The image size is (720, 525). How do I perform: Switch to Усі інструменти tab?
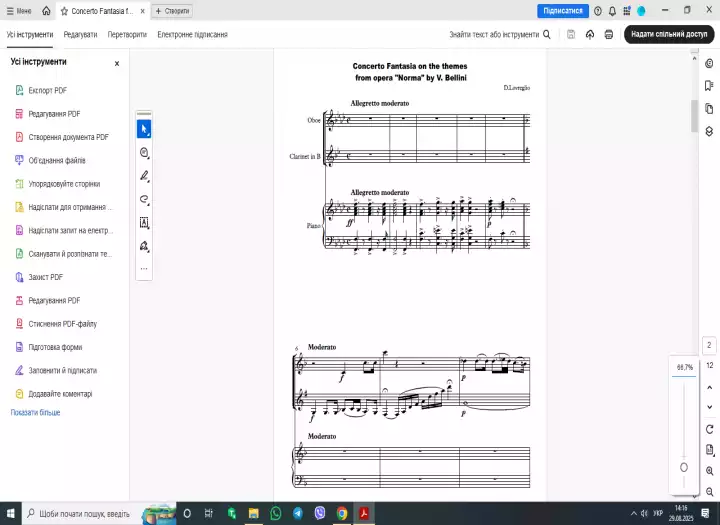pos(30,34)
